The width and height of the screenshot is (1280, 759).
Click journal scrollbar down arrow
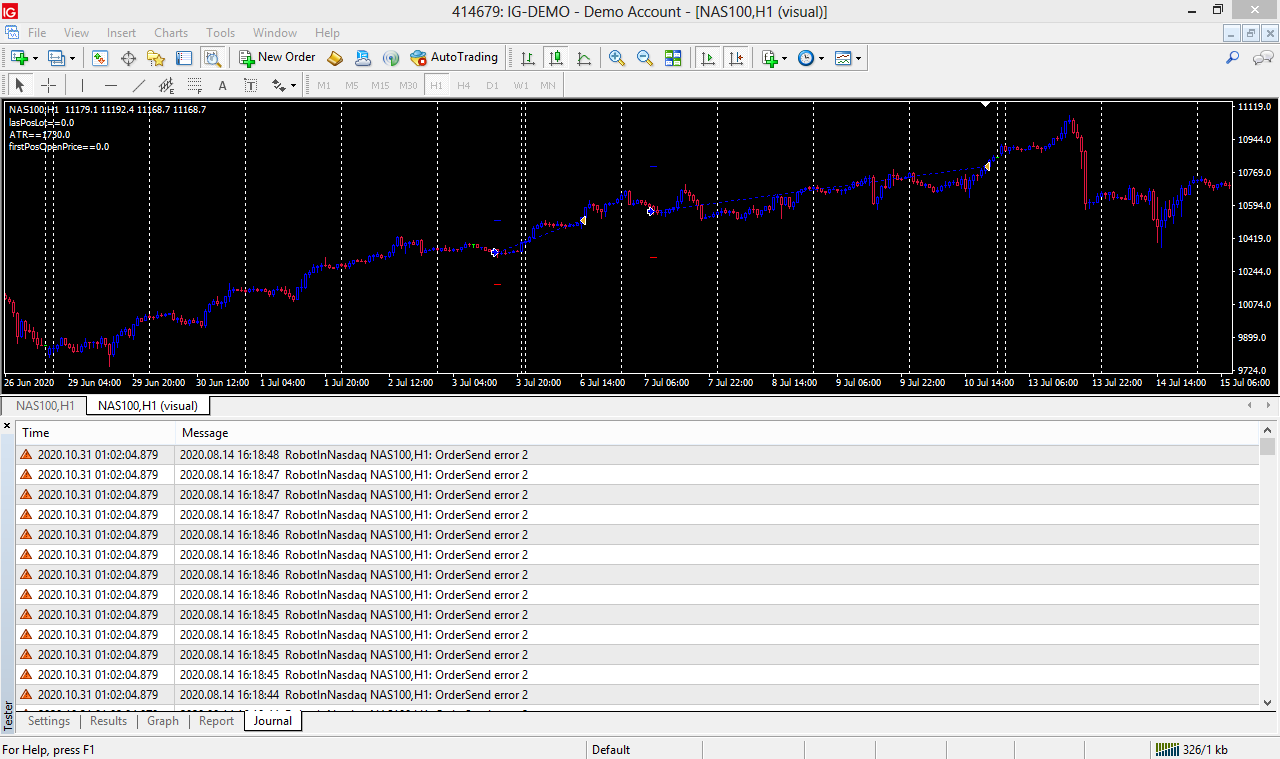click(x=1268, y=702)
